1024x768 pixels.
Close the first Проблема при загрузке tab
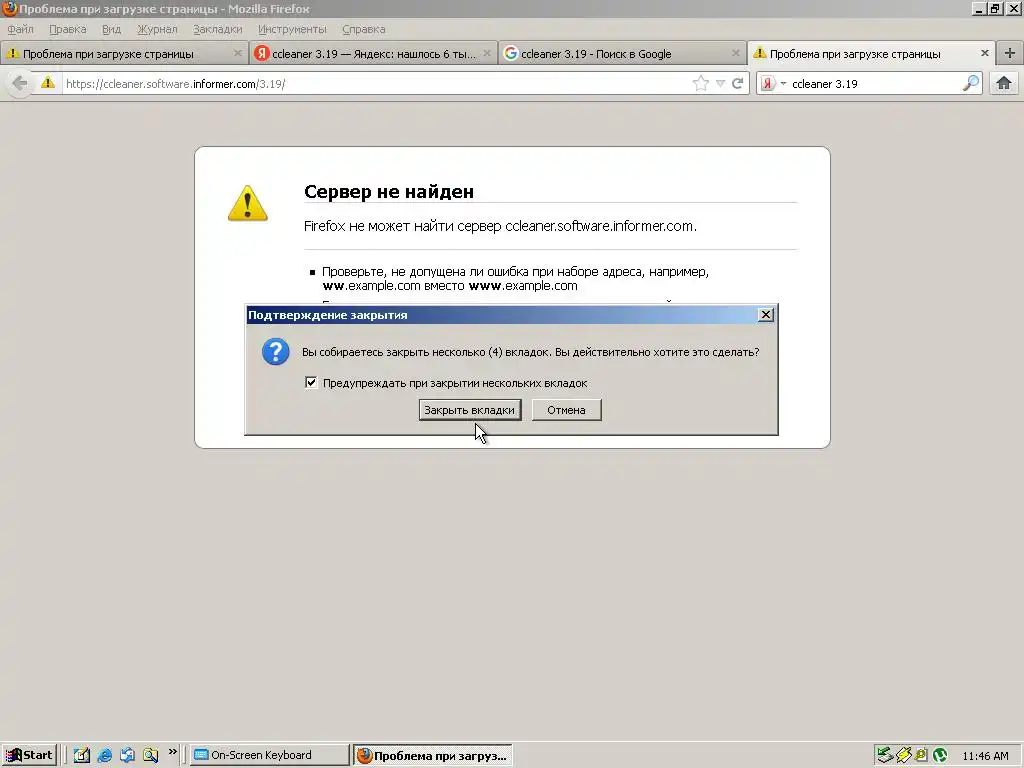click(238, 54)
